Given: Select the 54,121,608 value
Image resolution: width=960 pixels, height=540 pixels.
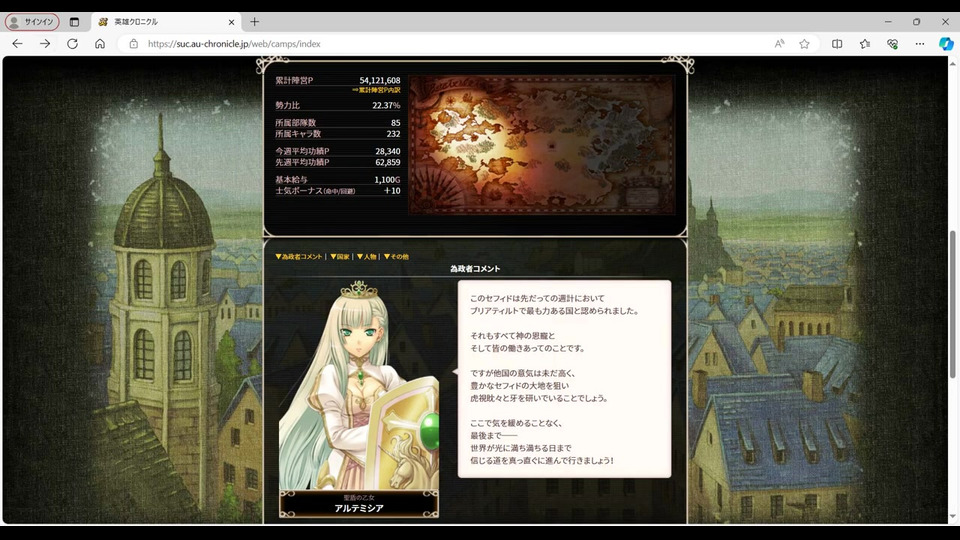Looking at the screenshot, I should coord(380,80).
